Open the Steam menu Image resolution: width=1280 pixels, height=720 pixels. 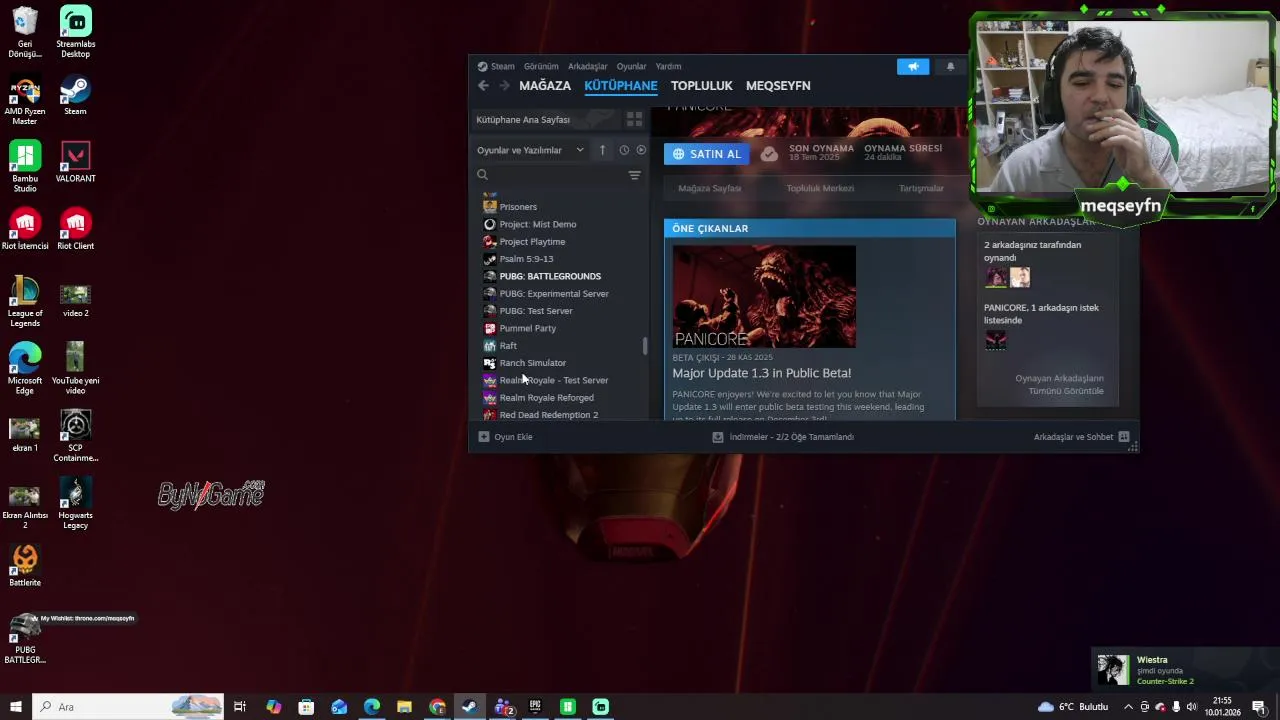(496, 66)
